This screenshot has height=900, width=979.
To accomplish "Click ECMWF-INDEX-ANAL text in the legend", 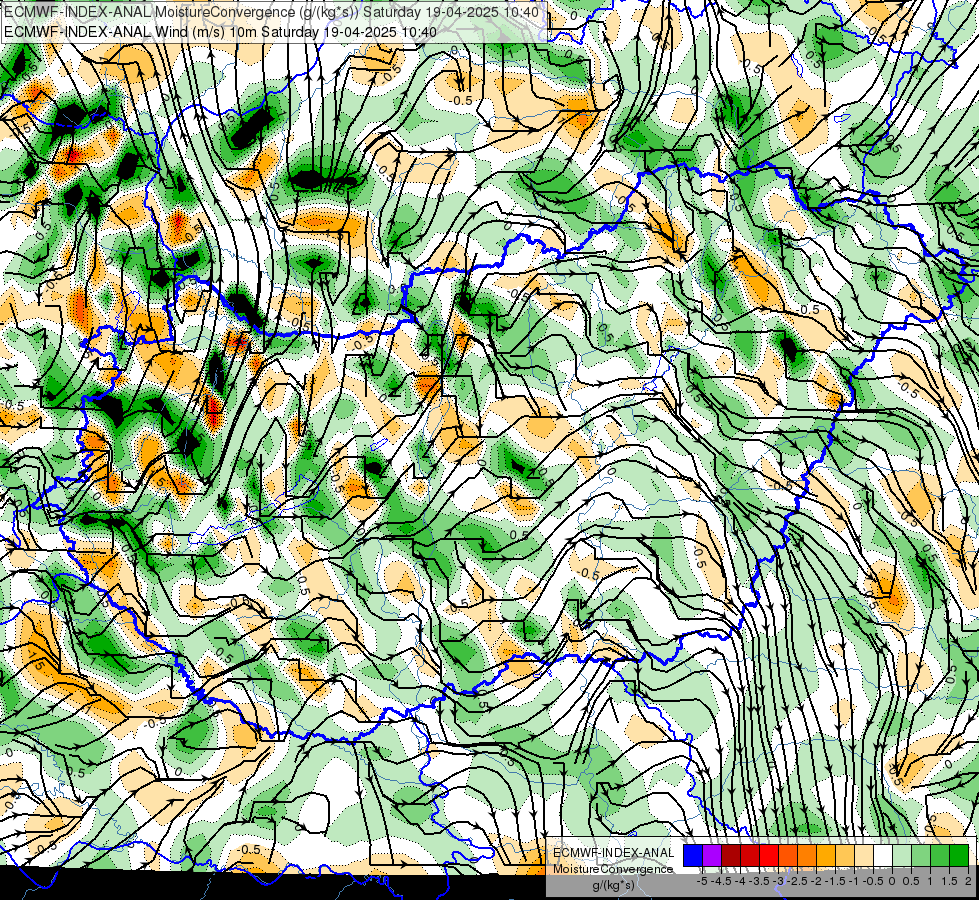I will (x=613, y=853).
